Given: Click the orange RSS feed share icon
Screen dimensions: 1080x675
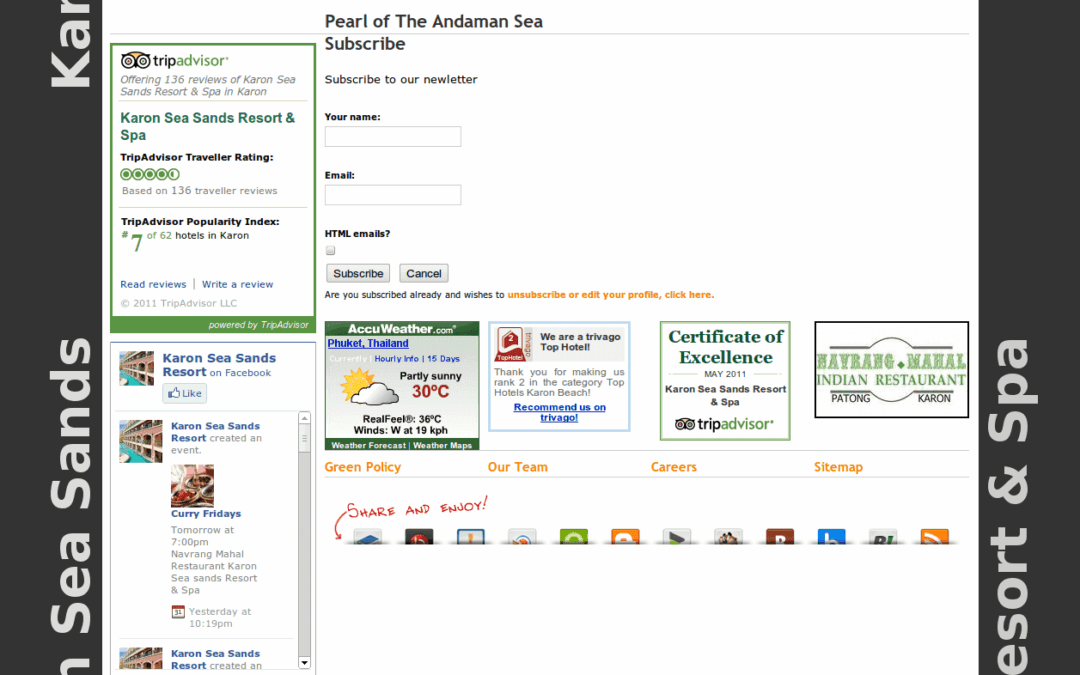Looking at the screenshot, I should 935,537.
